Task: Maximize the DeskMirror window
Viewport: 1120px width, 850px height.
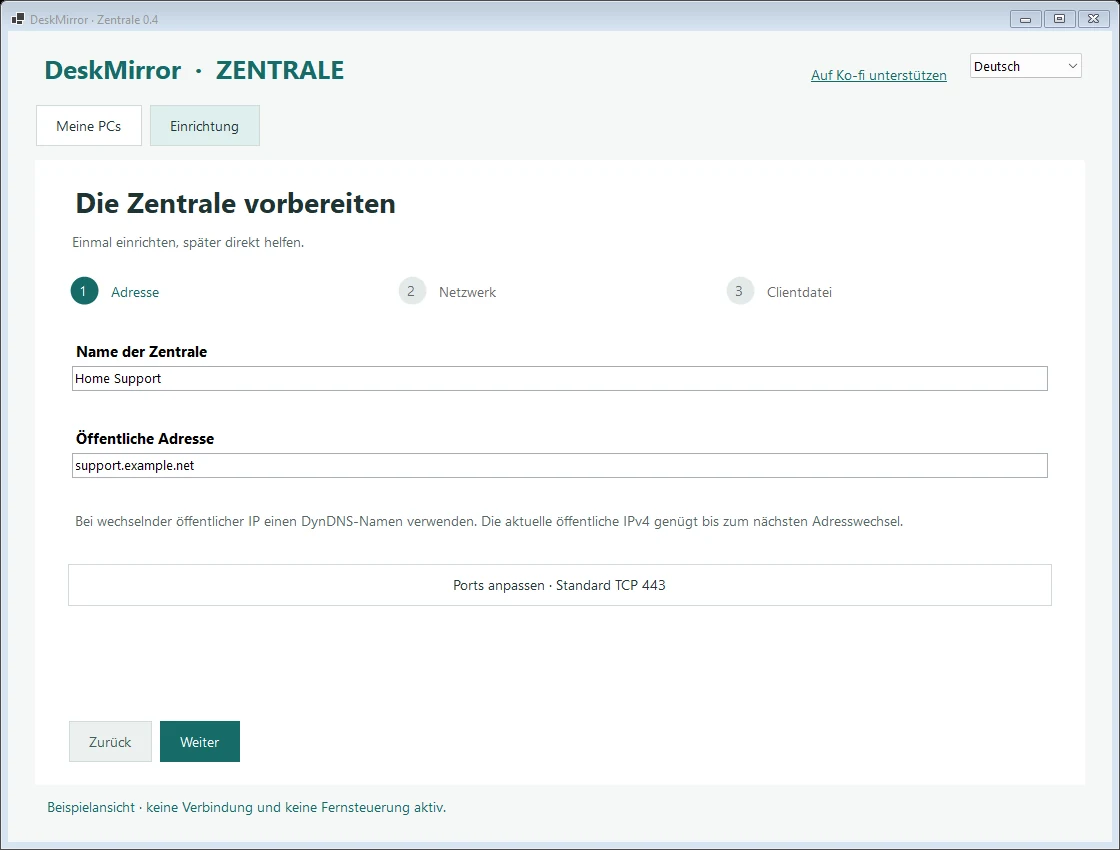Action: (1059, 19)
